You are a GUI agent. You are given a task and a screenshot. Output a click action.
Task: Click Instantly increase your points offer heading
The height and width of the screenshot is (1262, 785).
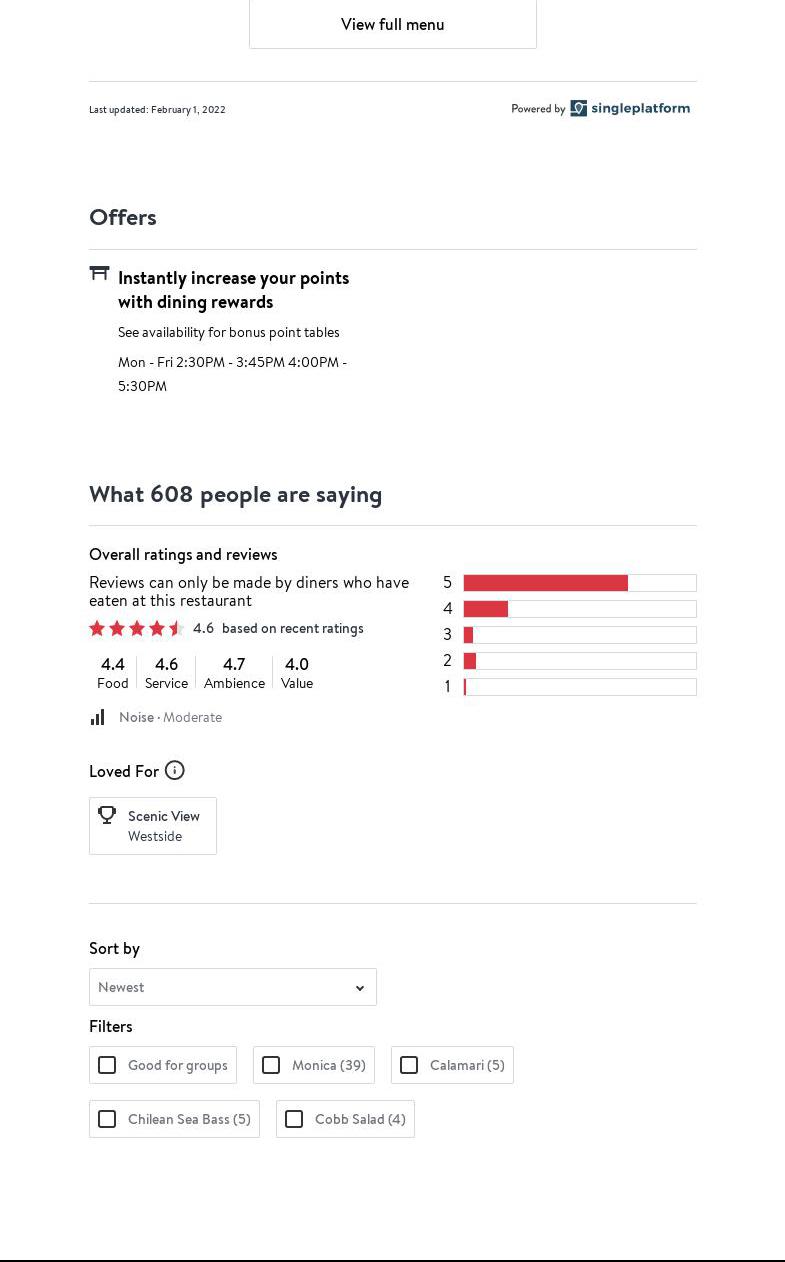[233, 289]
